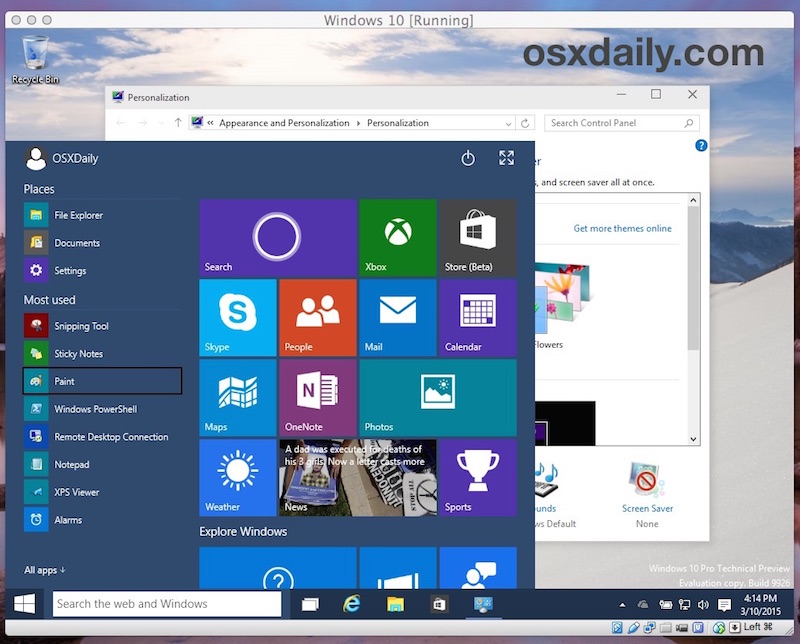Open the clock showing 4:14 PM
Viewport: 800px width, 644px height.
[x=760, y=605]
